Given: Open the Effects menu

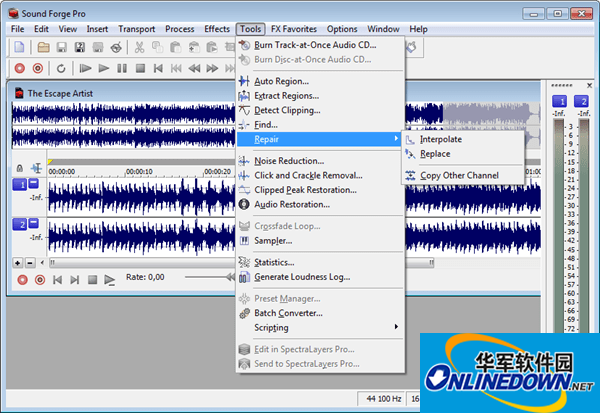Looking at the screenshot, I should (215, 29).
